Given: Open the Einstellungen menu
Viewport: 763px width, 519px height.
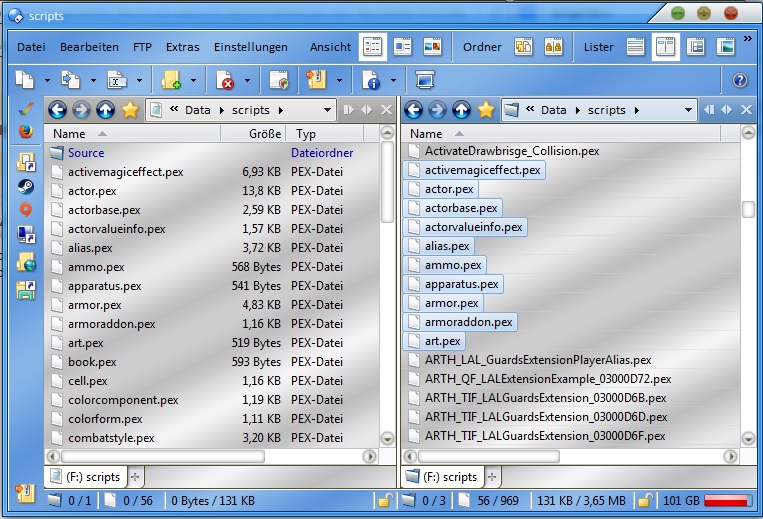Looking at the screenshot, I should [x=250, y=47].
